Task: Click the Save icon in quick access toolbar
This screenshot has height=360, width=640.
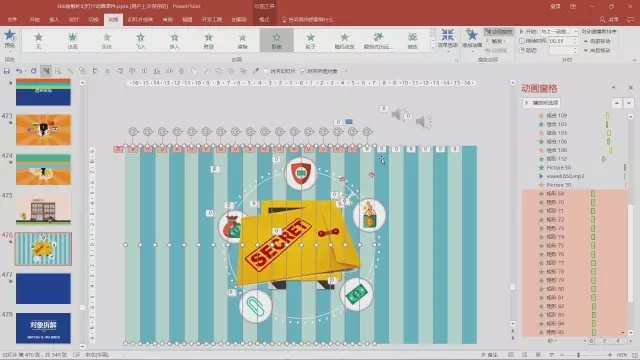Action: click(x=7, y=71)
